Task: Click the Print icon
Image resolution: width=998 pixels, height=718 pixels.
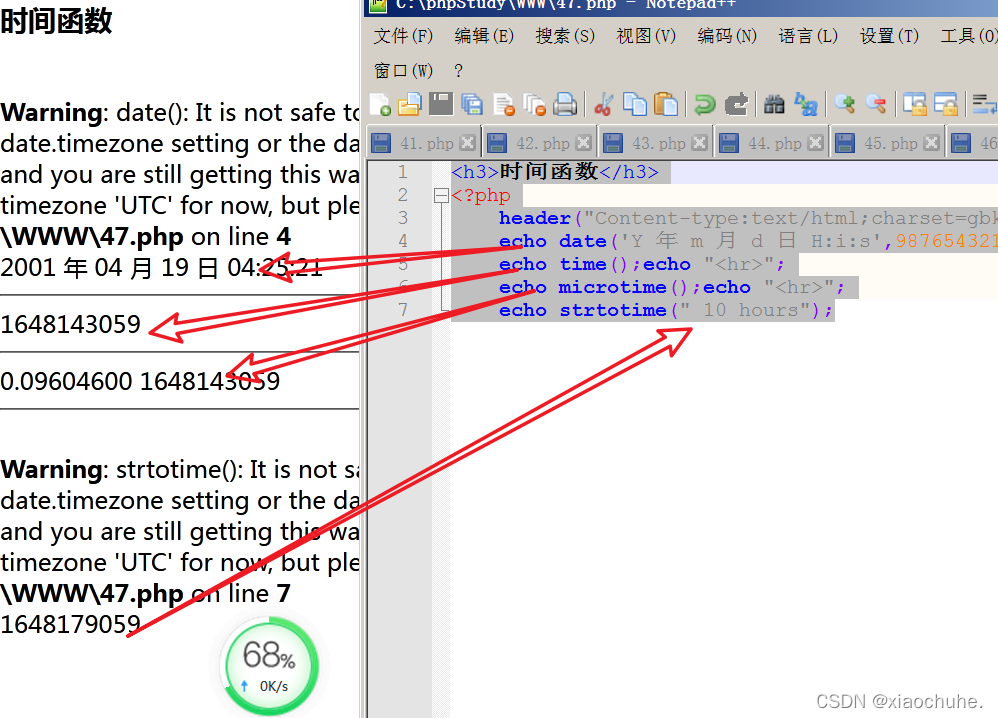Action: (565, 104)
